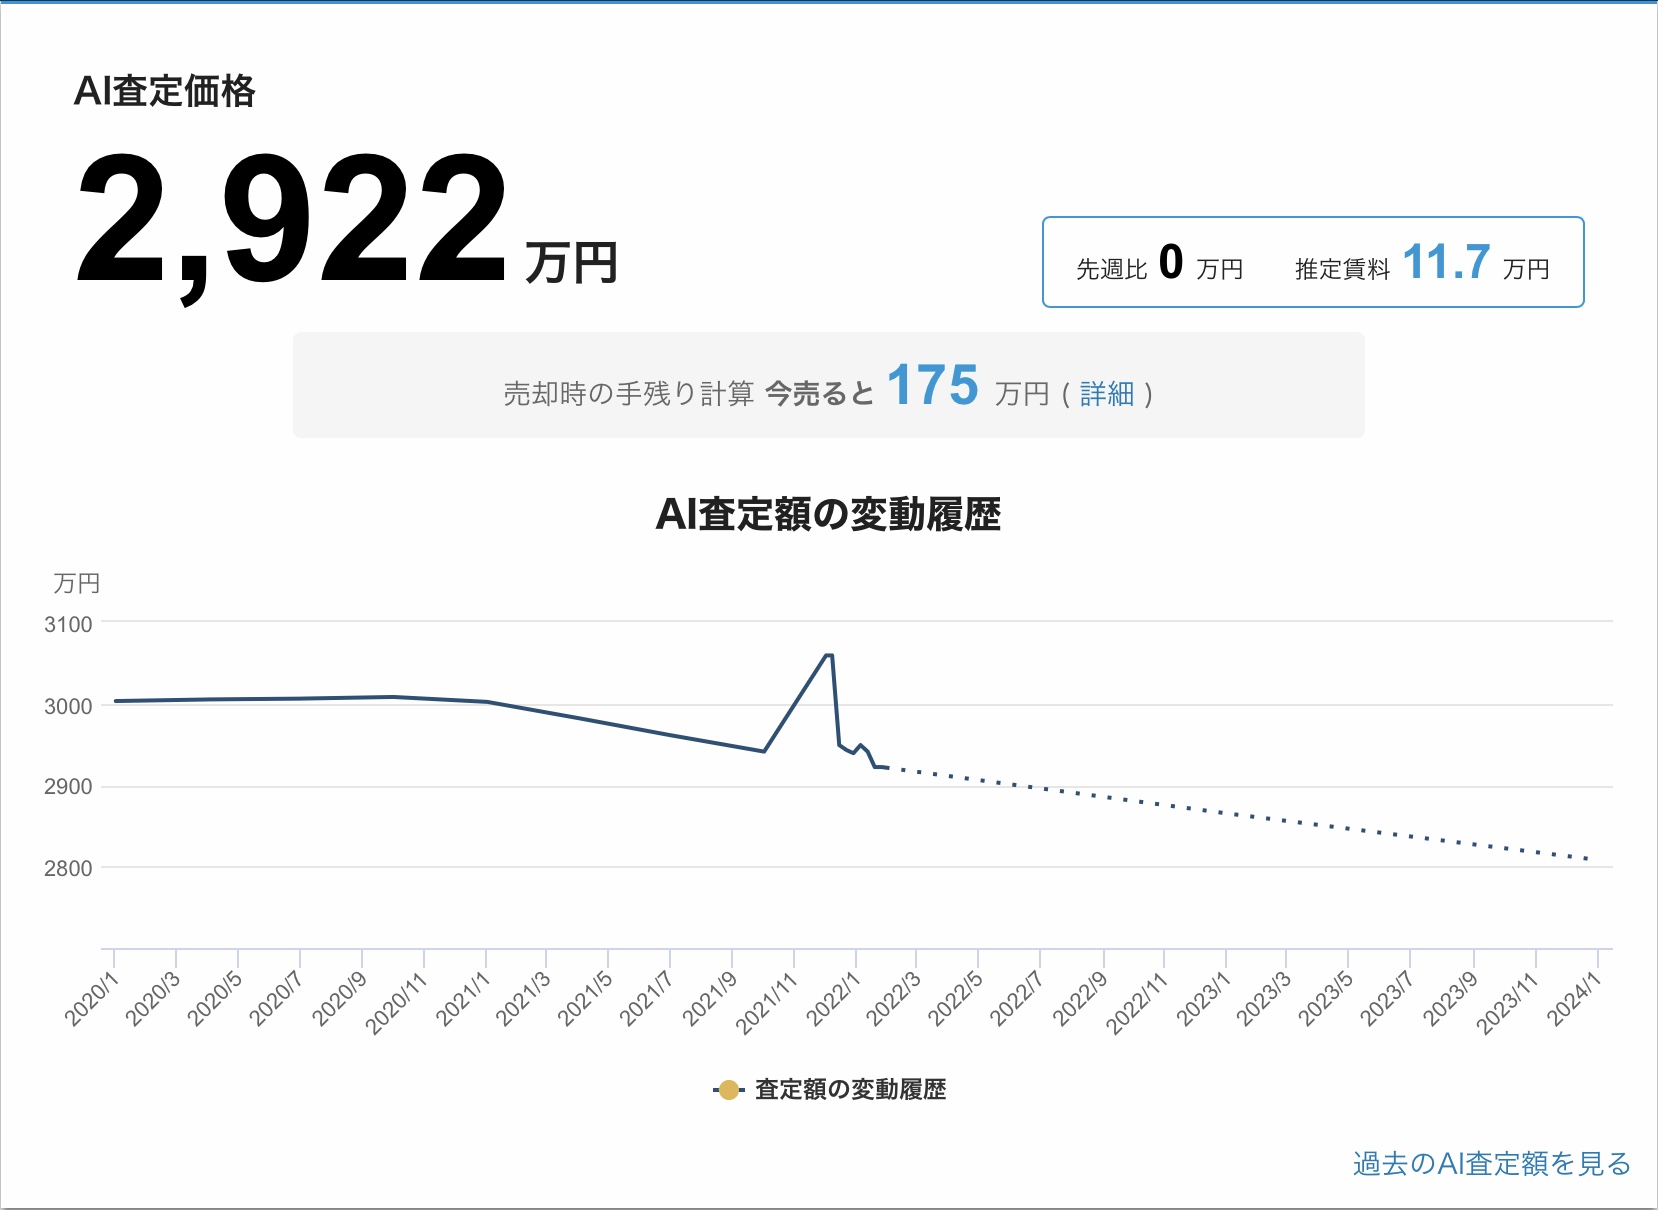Open the 詳細 link for sale proceeds
The image size is (1658, 1210).
pyautogui.click(x=1107, y=394)
